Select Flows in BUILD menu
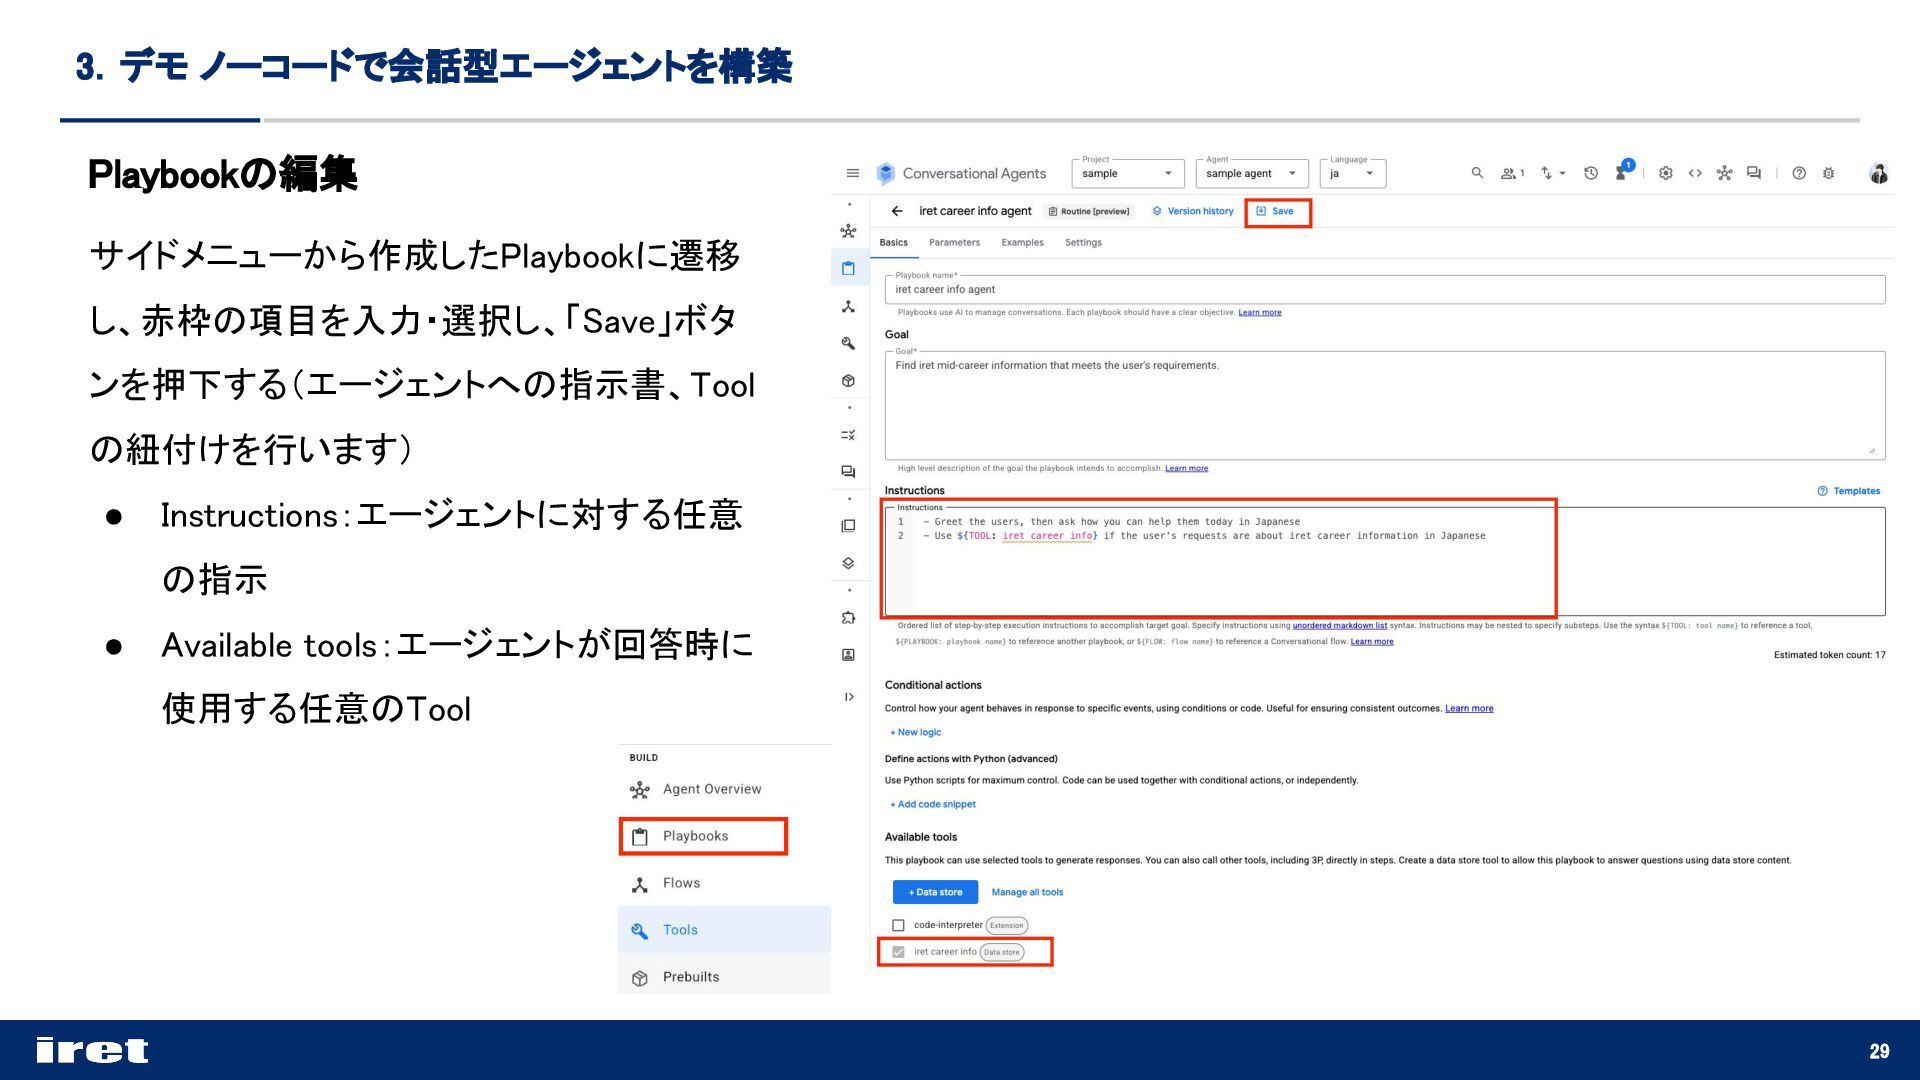Viewport: 1920px width, 1080px height. pyautogui.click(x=724, y=883)
